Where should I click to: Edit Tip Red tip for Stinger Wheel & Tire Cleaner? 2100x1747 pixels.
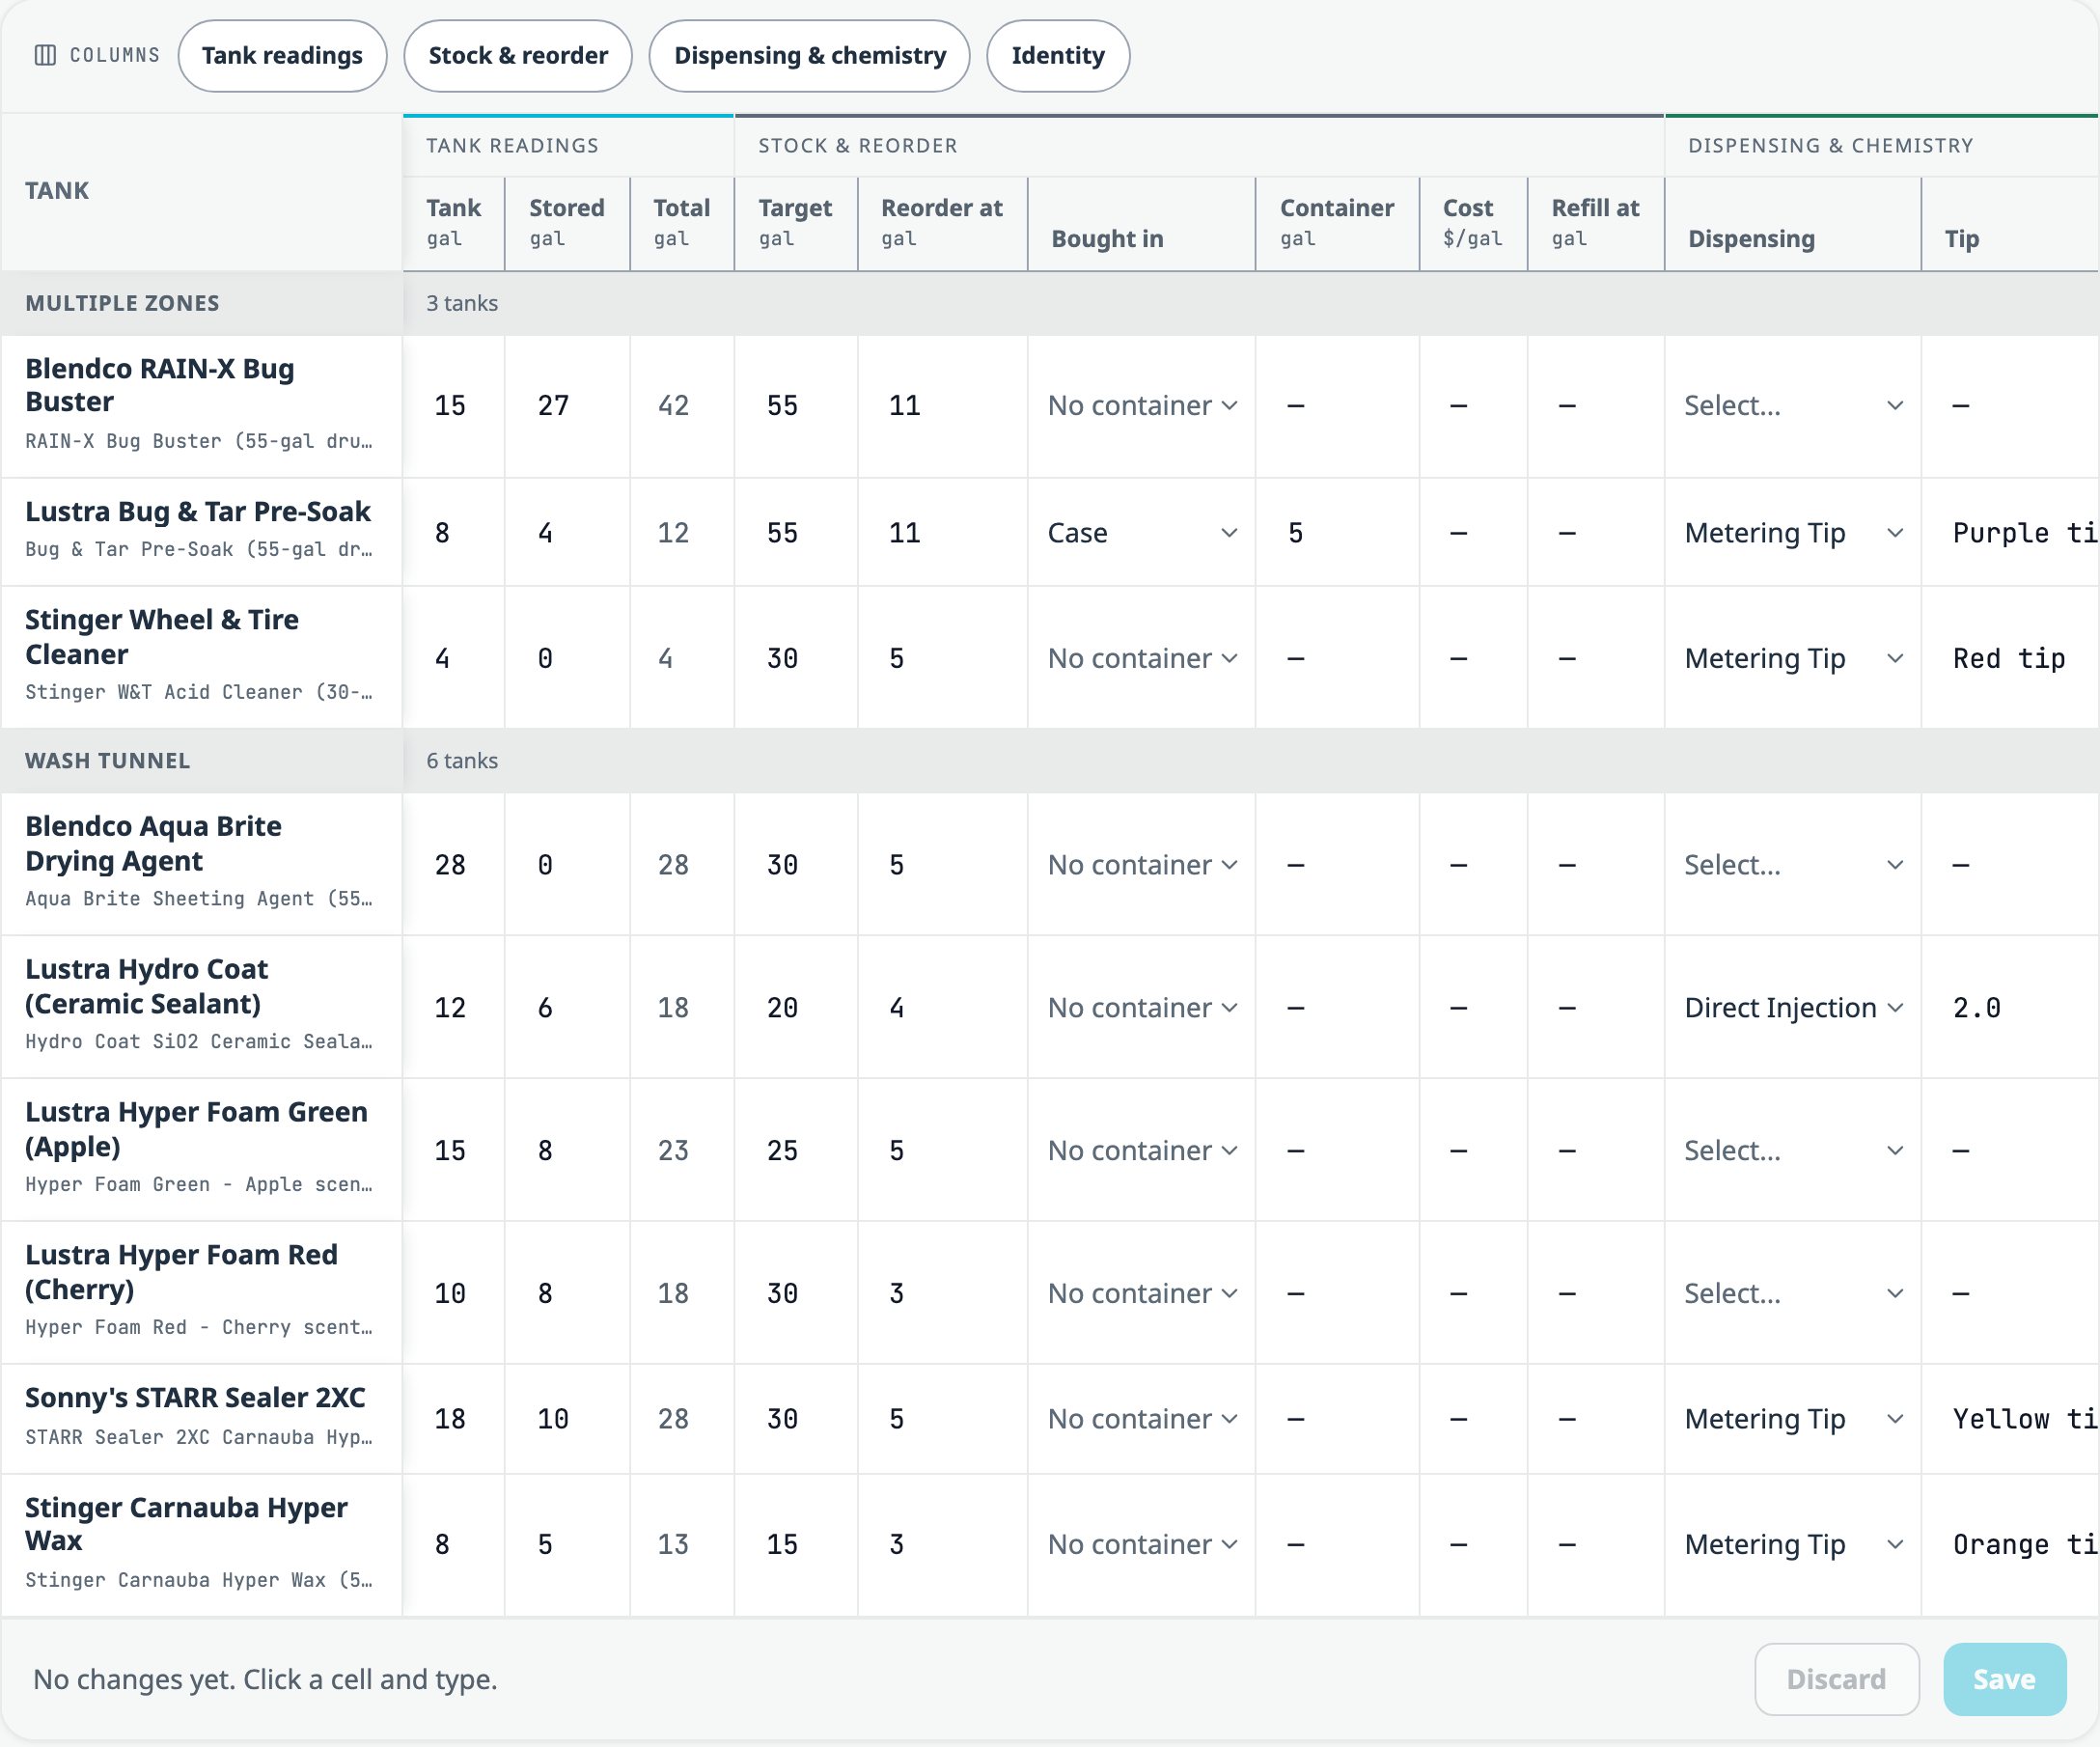[x=2010, y=658]
